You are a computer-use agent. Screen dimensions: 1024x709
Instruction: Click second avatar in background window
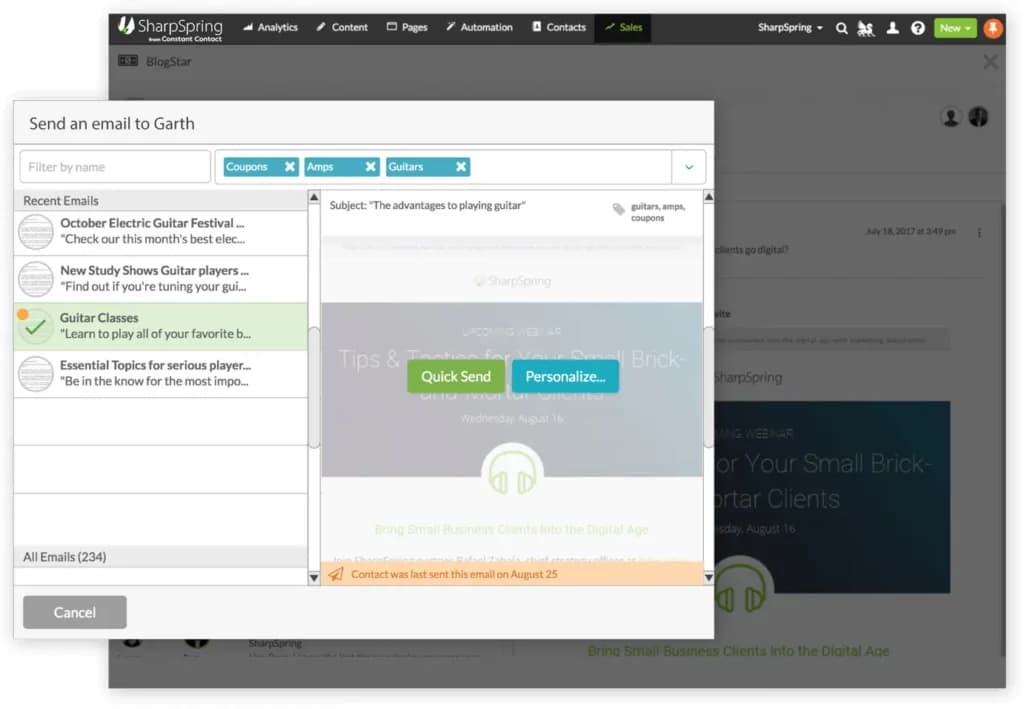coord(978,117)
